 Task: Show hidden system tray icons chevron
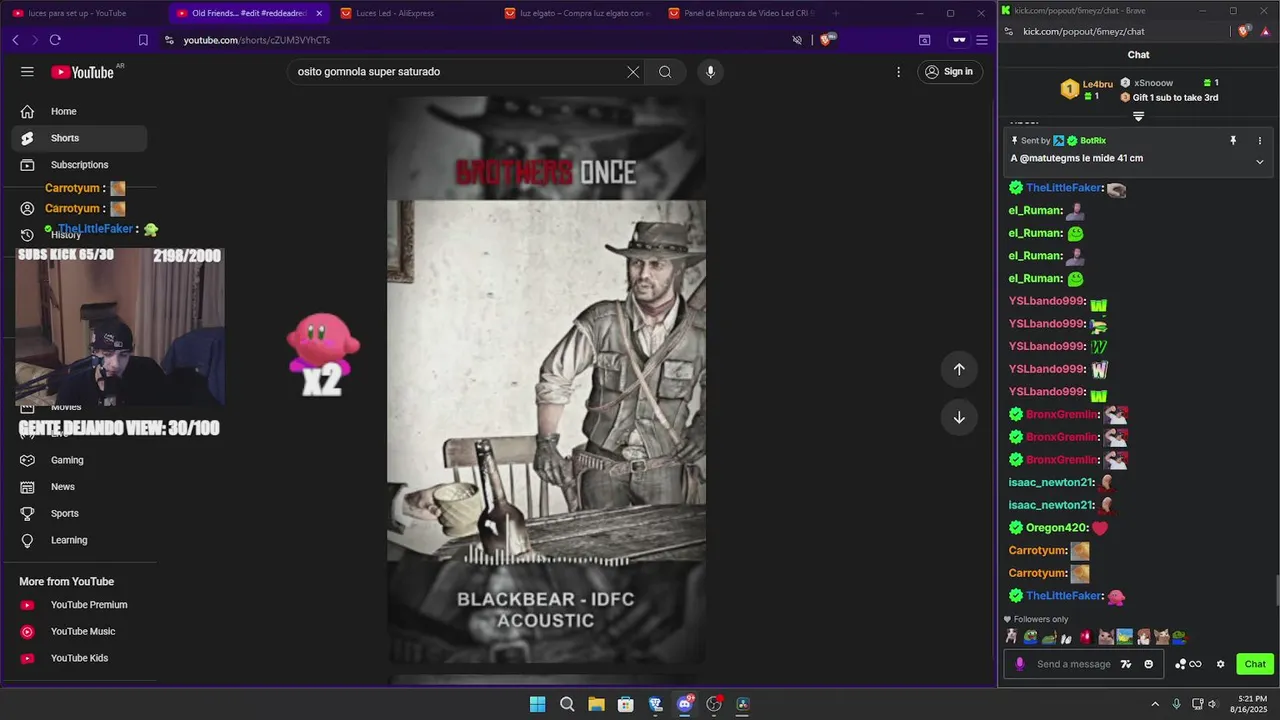1155,704
